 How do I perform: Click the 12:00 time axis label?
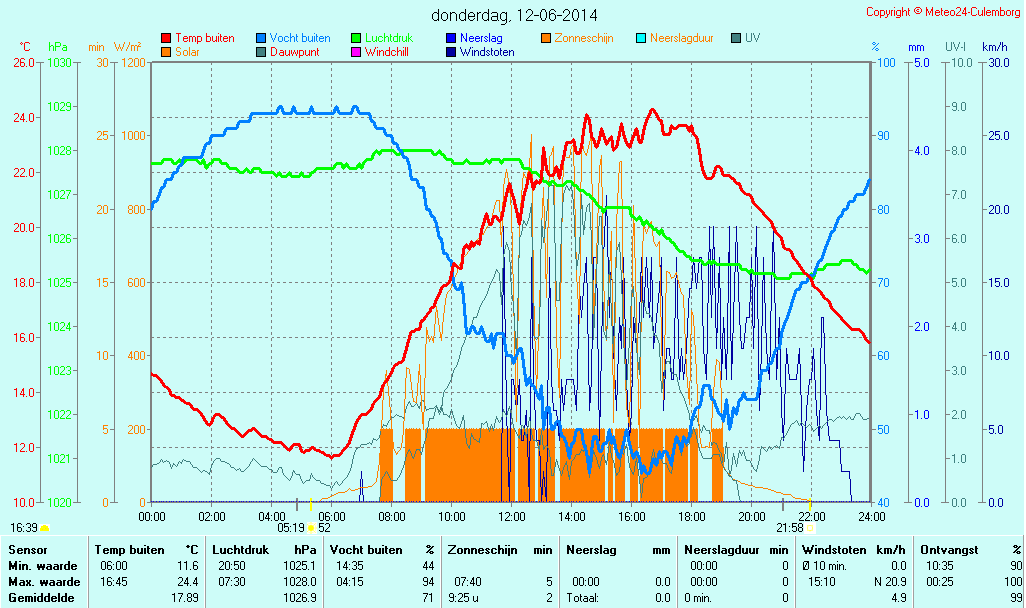coord(512,516)
